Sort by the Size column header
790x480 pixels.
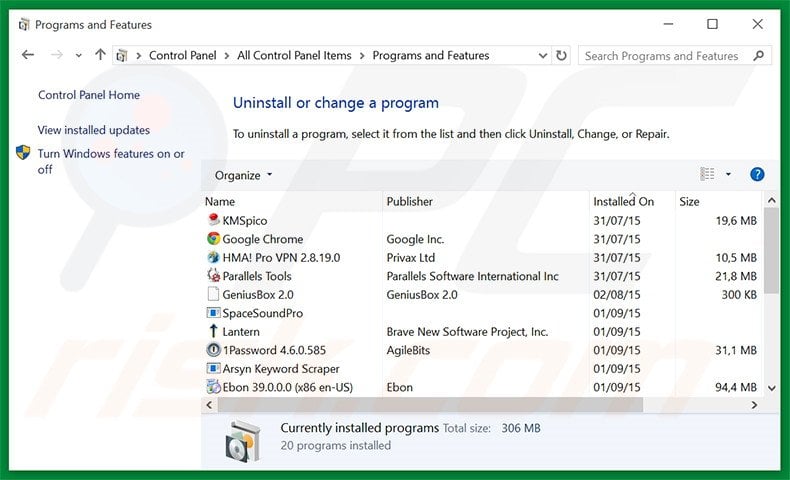click(718, 201)
